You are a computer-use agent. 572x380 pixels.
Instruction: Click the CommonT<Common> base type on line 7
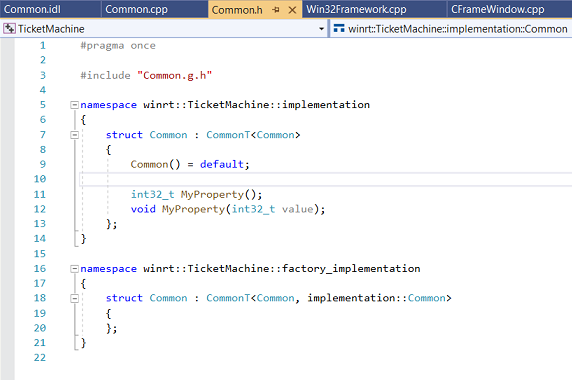tap(253, 135)
